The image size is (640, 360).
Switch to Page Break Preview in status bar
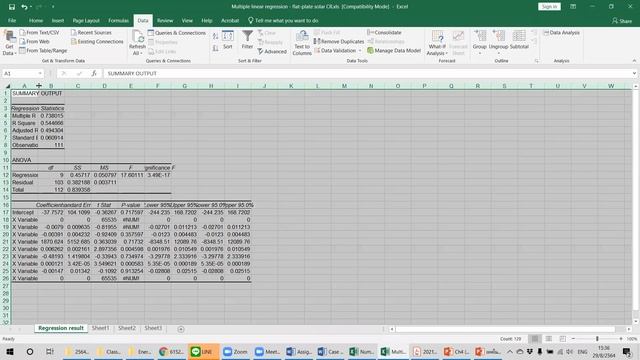[x=562, y=339]
